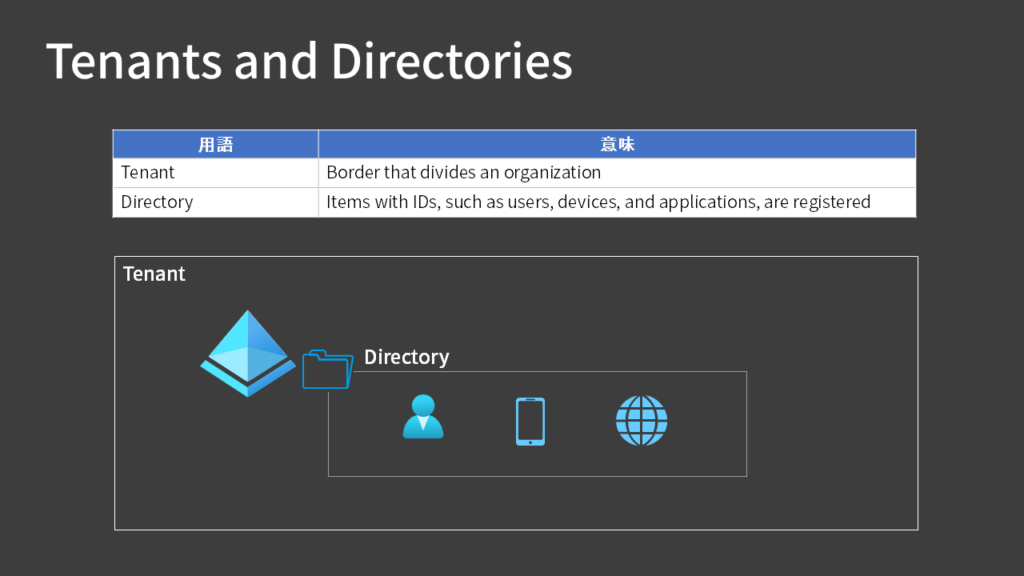Toggle highlight on the 用語 header cell
This screenshot has height=576, width=1024.
pyautogui.click(x=215, y=143)
